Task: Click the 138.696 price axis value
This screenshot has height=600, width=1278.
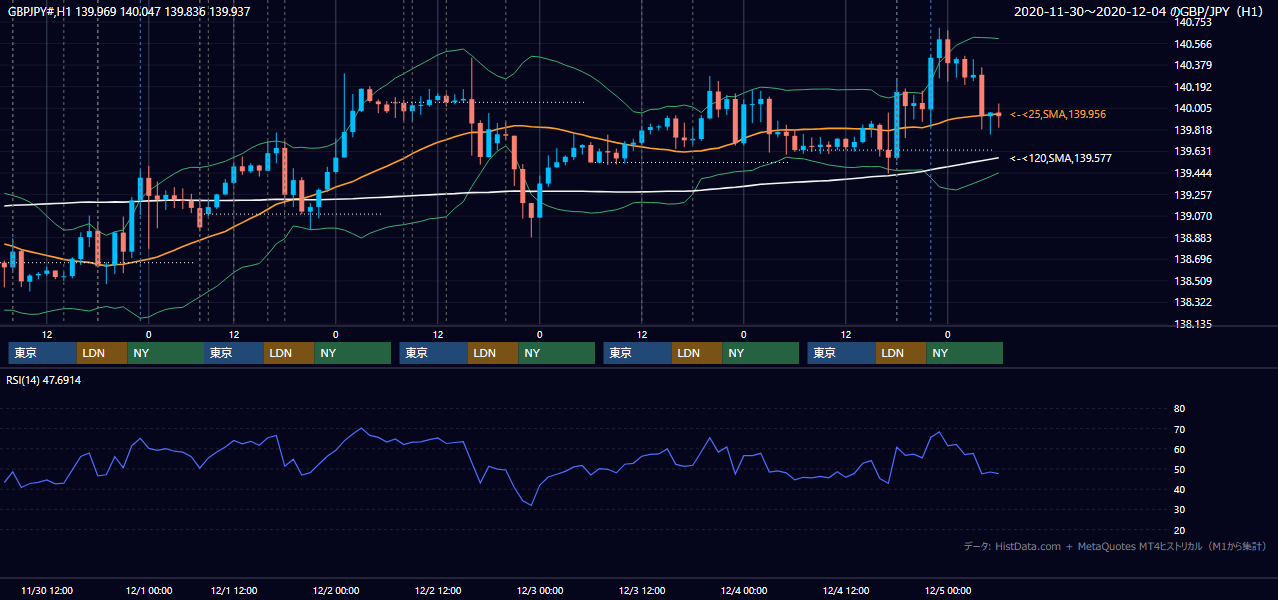Action: 1194,259
